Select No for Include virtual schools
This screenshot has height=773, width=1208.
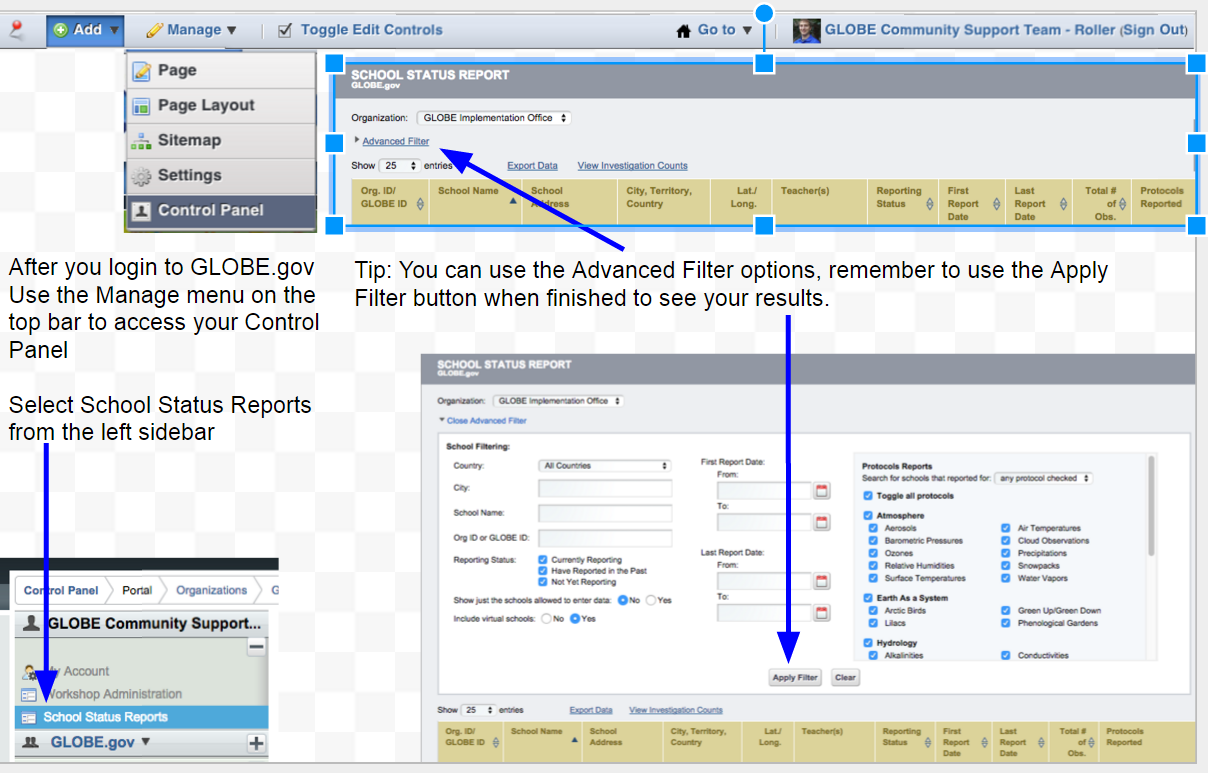[x=546, y=619]
